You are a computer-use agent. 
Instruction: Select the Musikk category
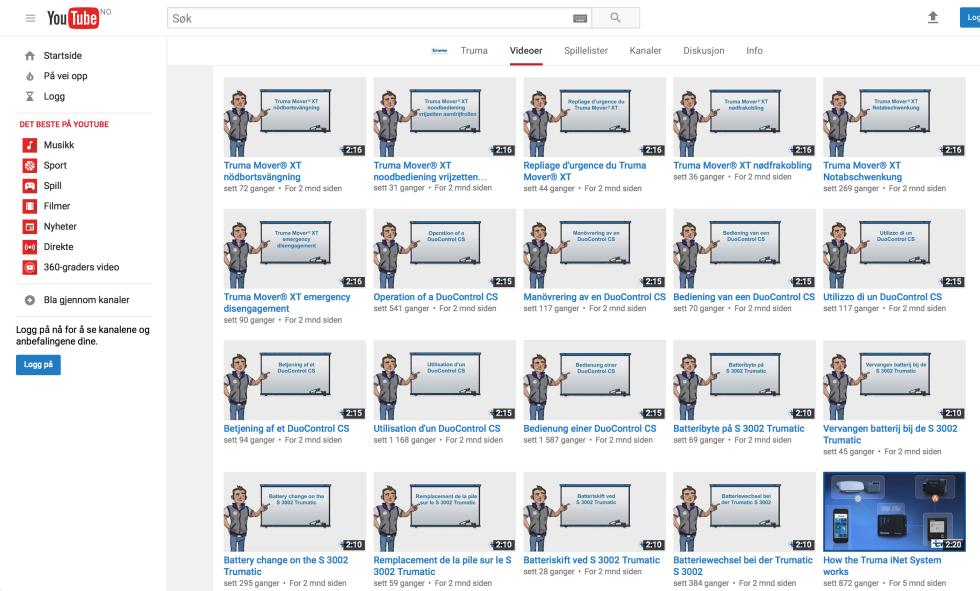click(x=58, y=145)
